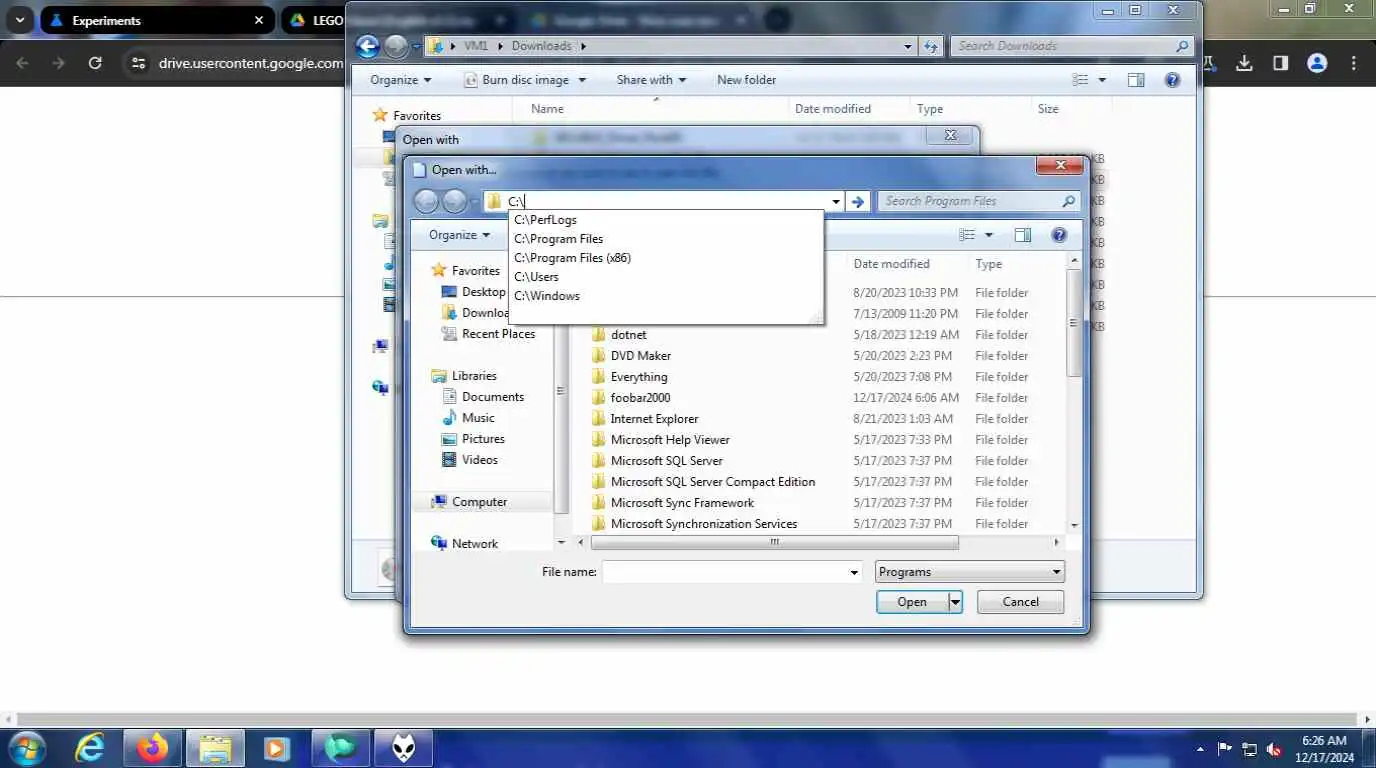Viewport: 1376px width, 768px height.
Task: Change view icon in the Open with dialog
Action: (x=967, y=235)
